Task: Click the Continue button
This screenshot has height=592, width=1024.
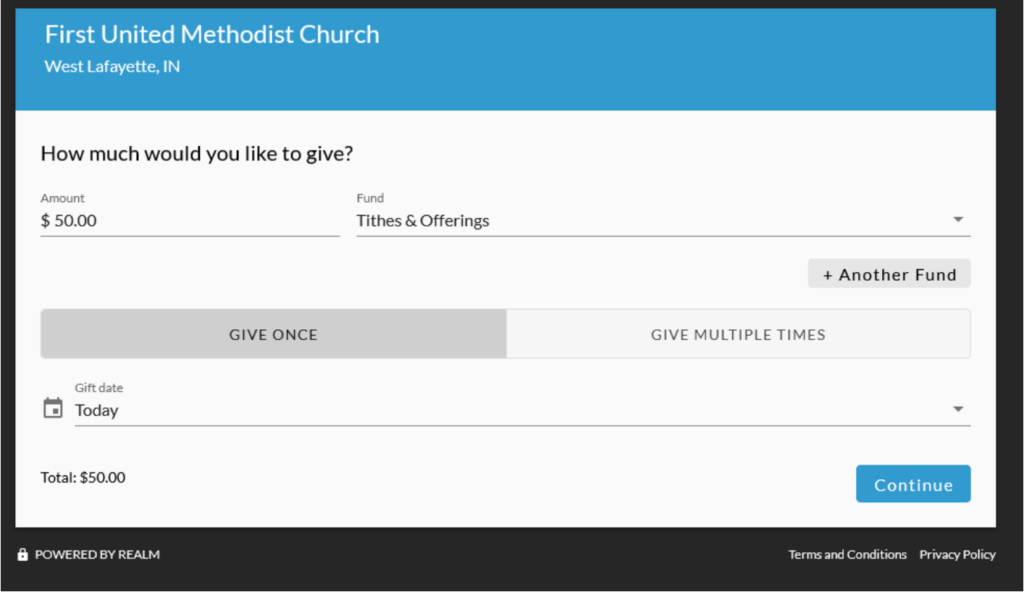Action: click(x=913, y=484)
